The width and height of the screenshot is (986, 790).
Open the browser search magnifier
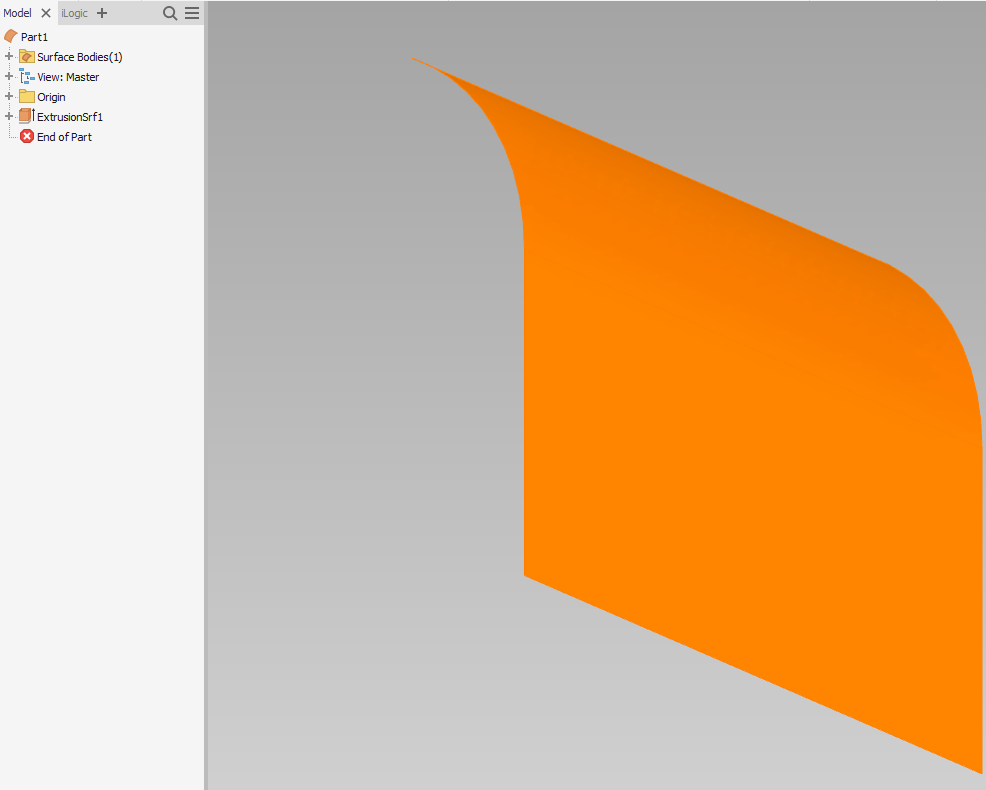pyautogui.click(x=170, y=13)
